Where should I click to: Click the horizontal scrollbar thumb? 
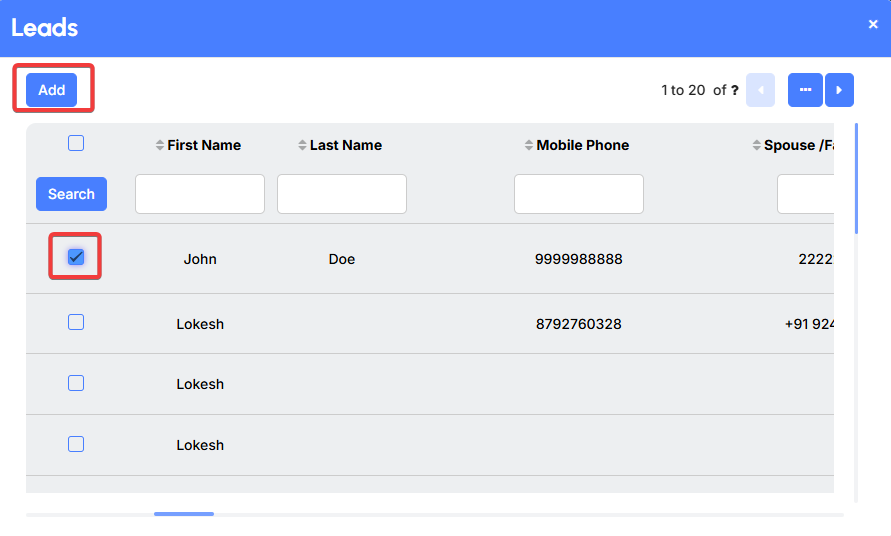[184, 514]
